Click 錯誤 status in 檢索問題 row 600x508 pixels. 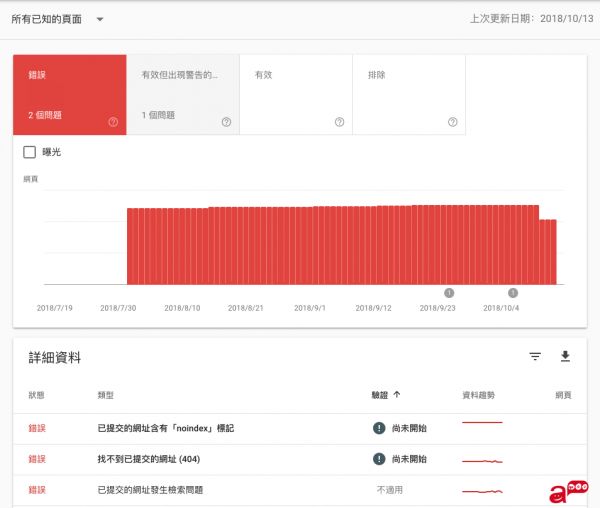37,490
